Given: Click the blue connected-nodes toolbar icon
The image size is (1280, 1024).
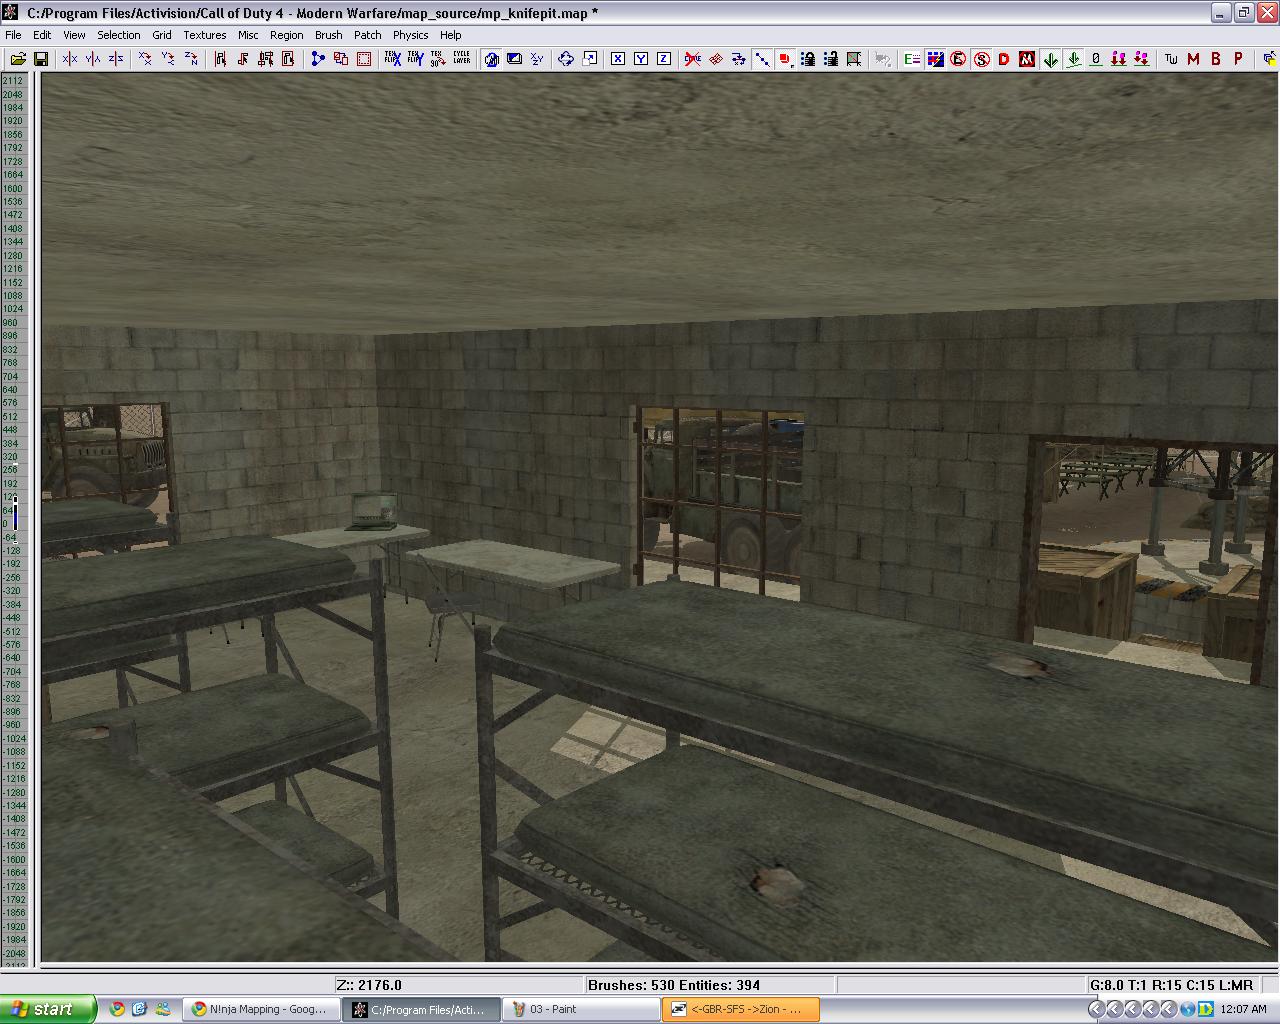Looking at the screenshot, I should point(318,59).
